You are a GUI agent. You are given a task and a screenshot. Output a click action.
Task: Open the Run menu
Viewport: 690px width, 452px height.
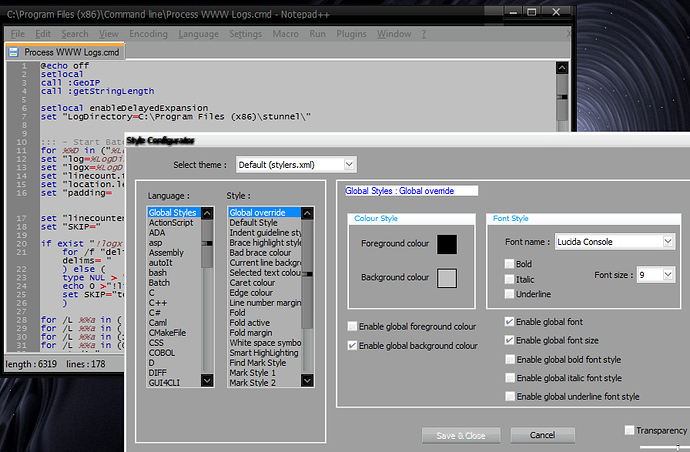click(x=317, y=34)
